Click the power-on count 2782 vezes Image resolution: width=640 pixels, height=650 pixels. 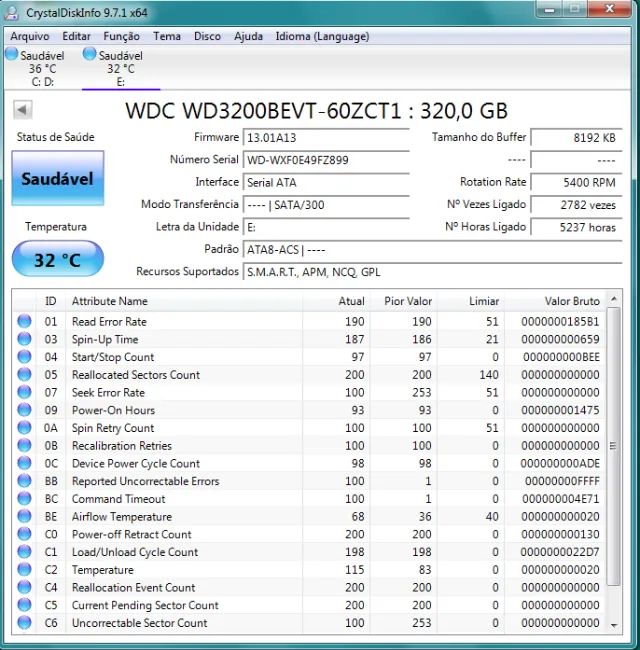tap(576, 205)
